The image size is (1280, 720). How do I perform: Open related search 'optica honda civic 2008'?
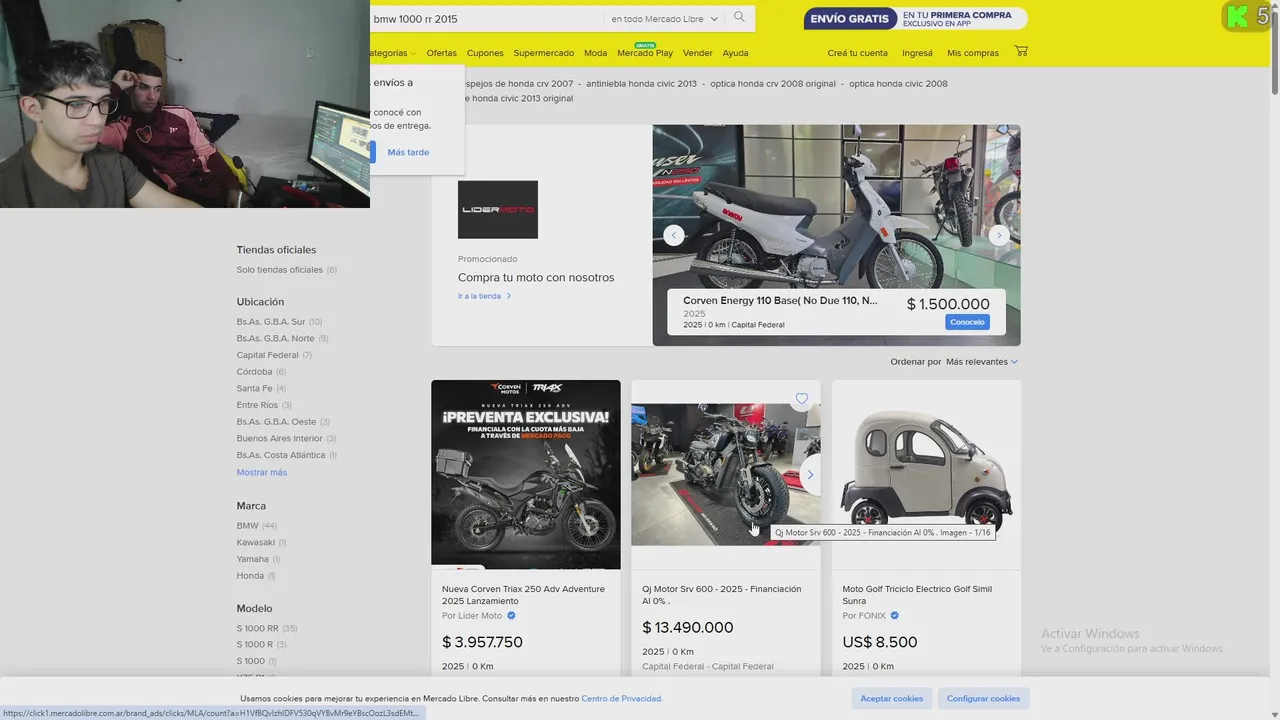click(x=898, y=84)
